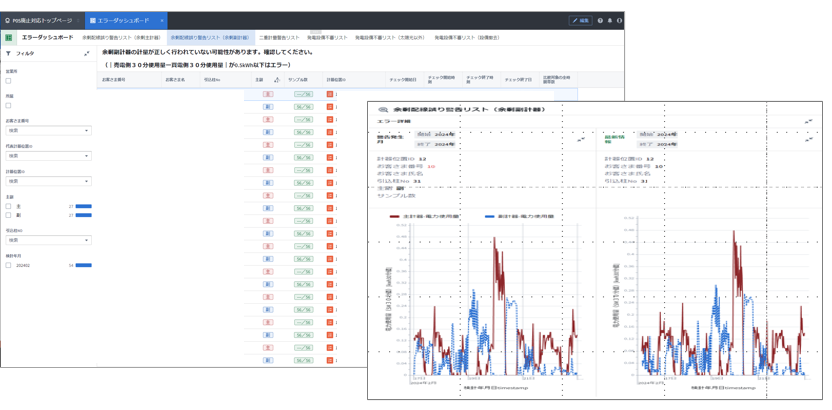Collapse the フィルタ panel with the arrows icon

coord(87,53)
